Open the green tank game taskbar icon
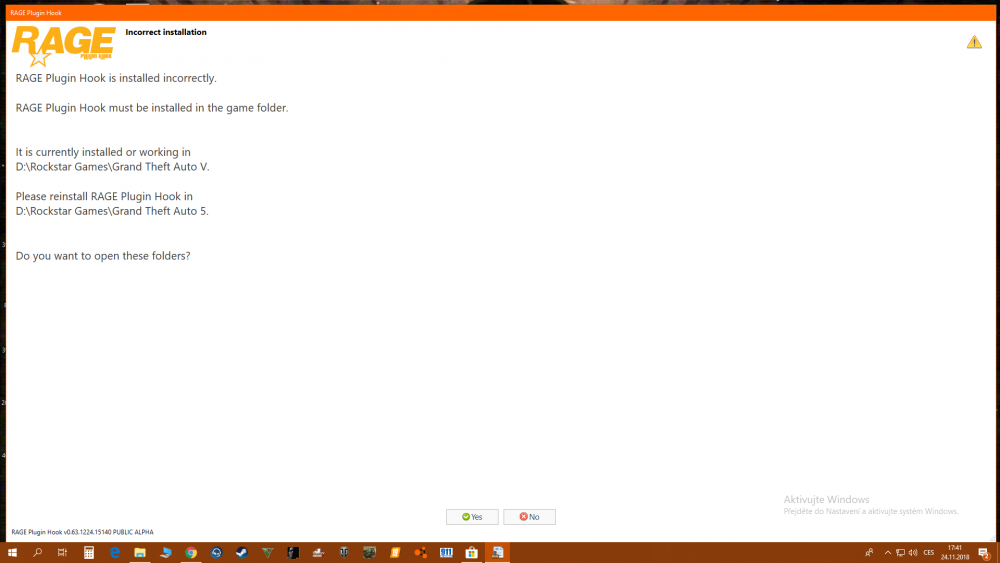This screenshot has width=1000, height=563. (x=369, y=553)
